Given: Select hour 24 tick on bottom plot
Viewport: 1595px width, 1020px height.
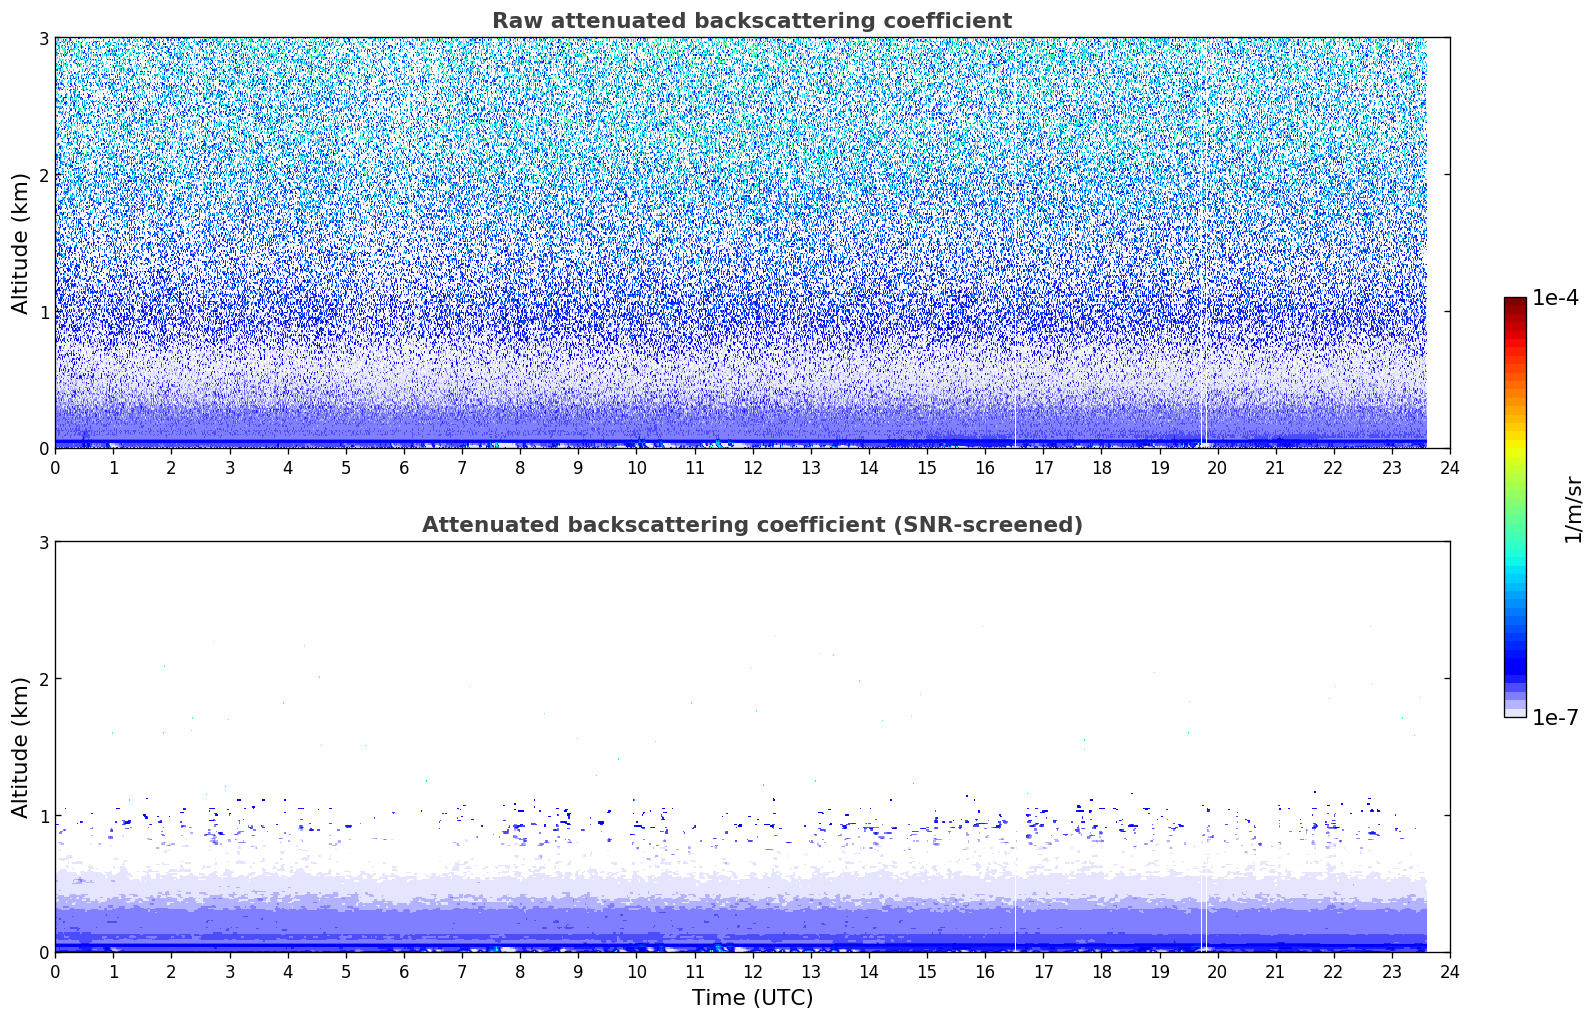Looking at the screenshot, I should pos(1449,971).
